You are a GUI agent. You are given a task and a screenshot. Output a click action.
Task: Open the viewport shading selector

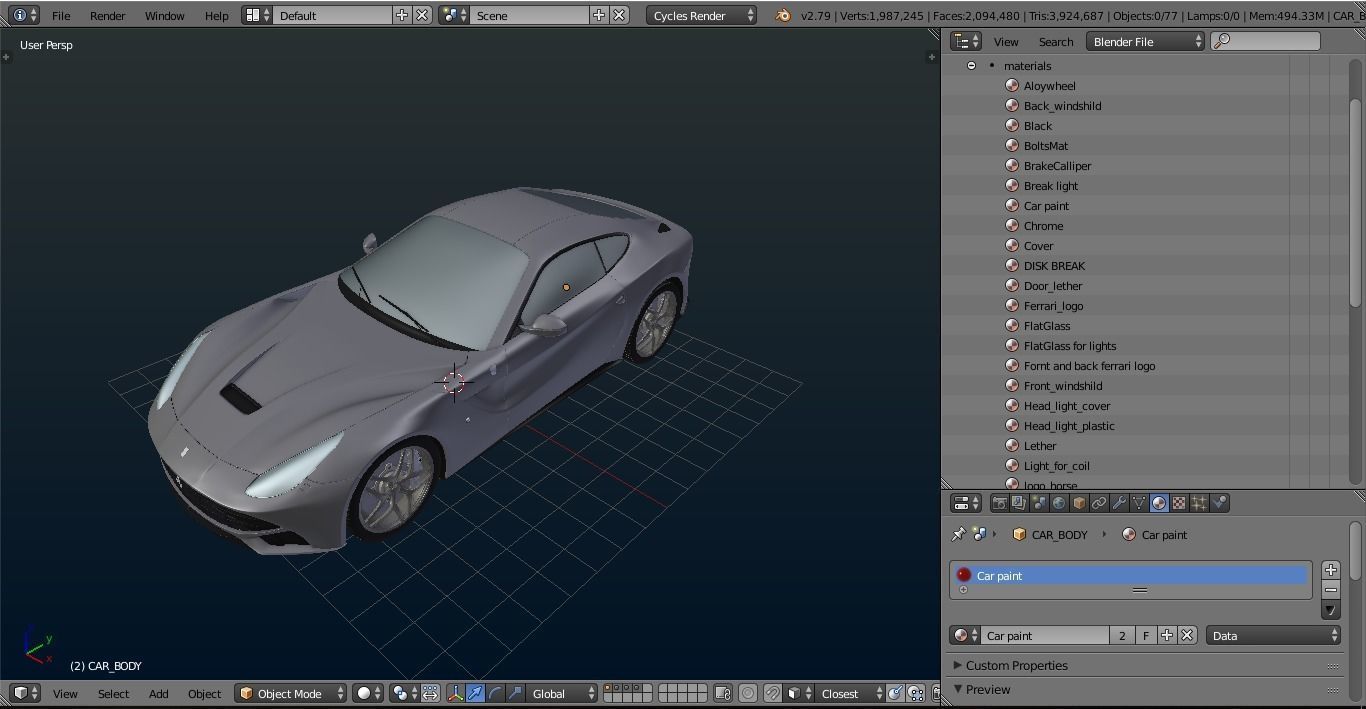(x=369, y=693)
